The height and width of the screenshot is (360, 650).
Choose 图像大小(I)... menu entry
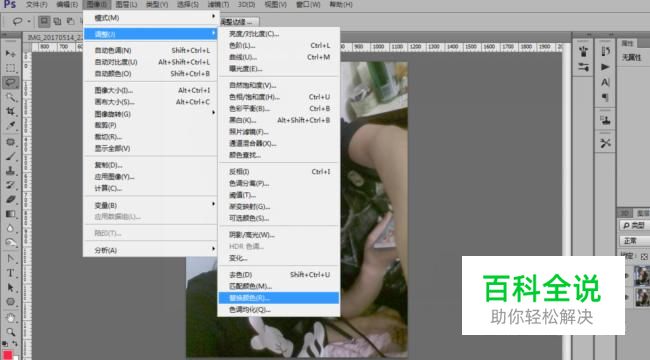pos(151,90)
